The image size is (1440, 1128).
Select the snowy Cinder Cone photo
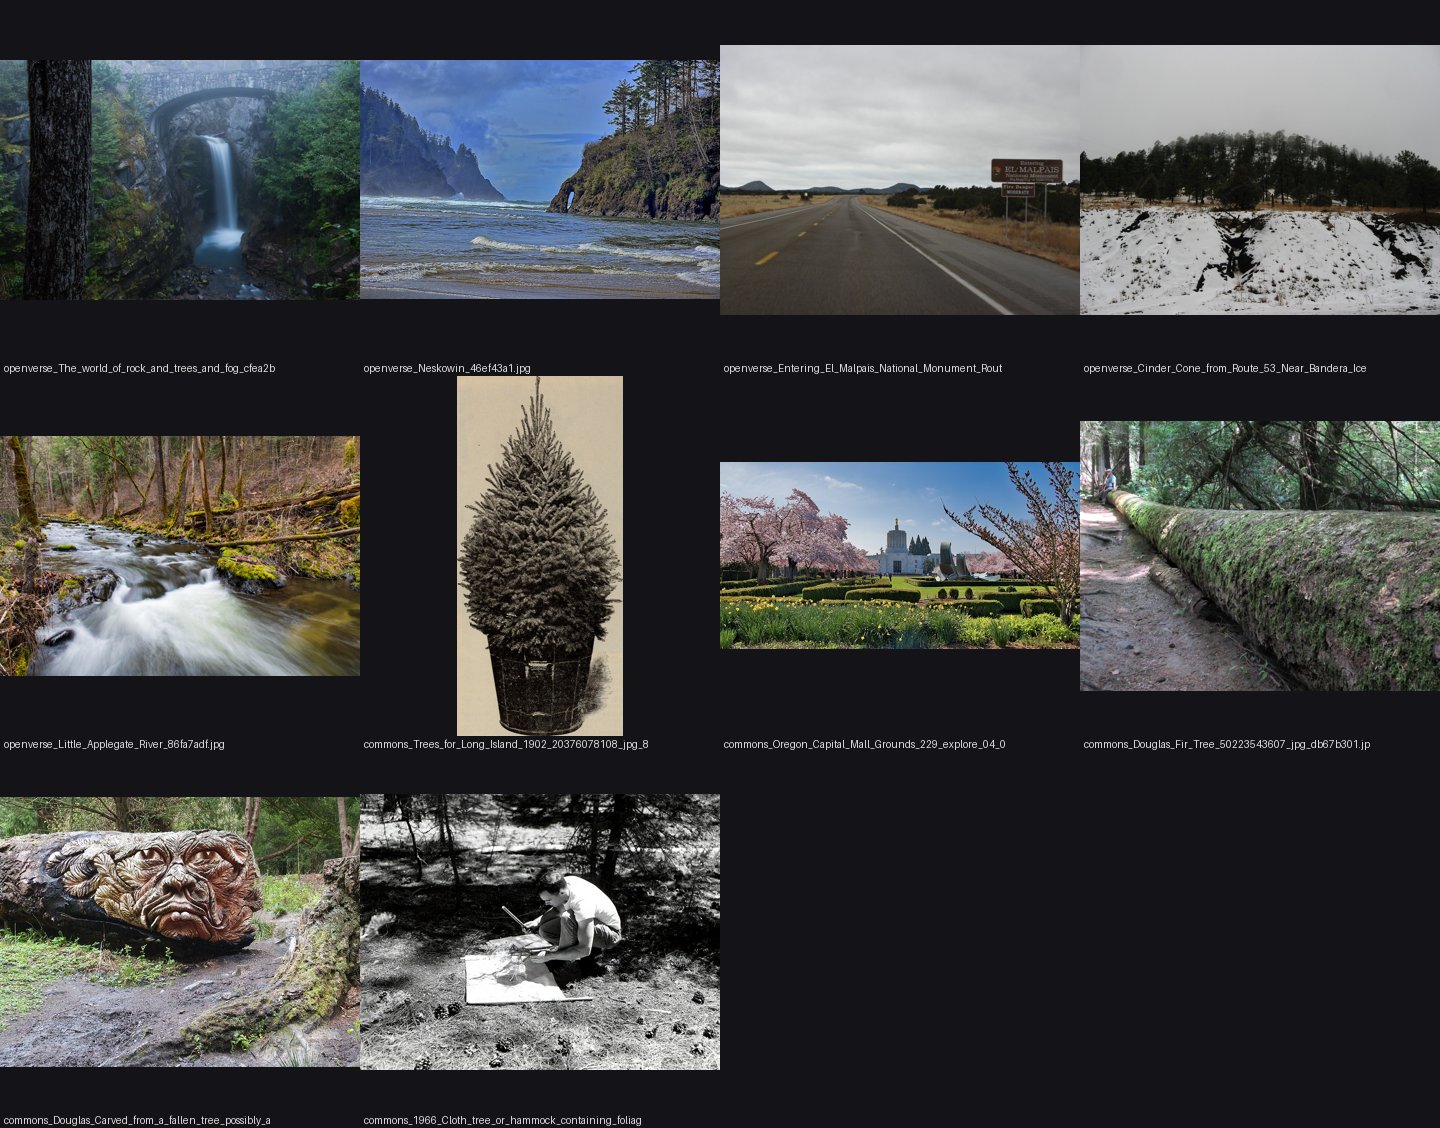[x=1260, y=180]
